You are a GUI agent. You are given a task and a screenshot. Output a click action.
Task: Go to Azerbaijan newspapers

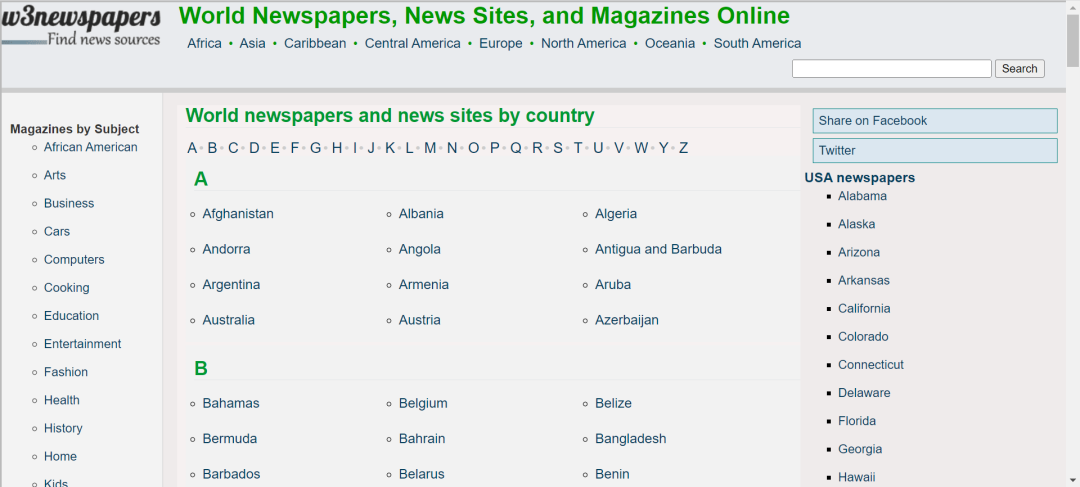coord(627,320)
